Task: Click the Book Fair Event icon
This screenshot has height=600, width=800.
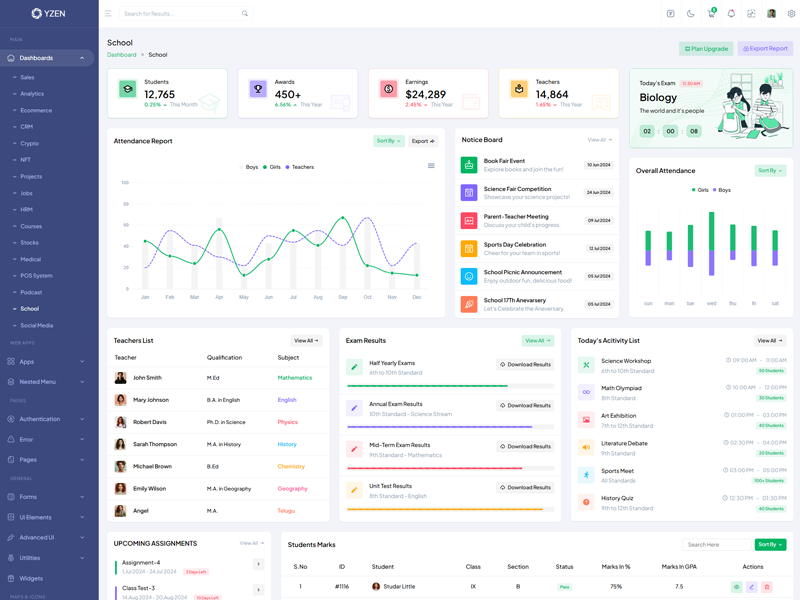Action: click(x=469, y=165)
